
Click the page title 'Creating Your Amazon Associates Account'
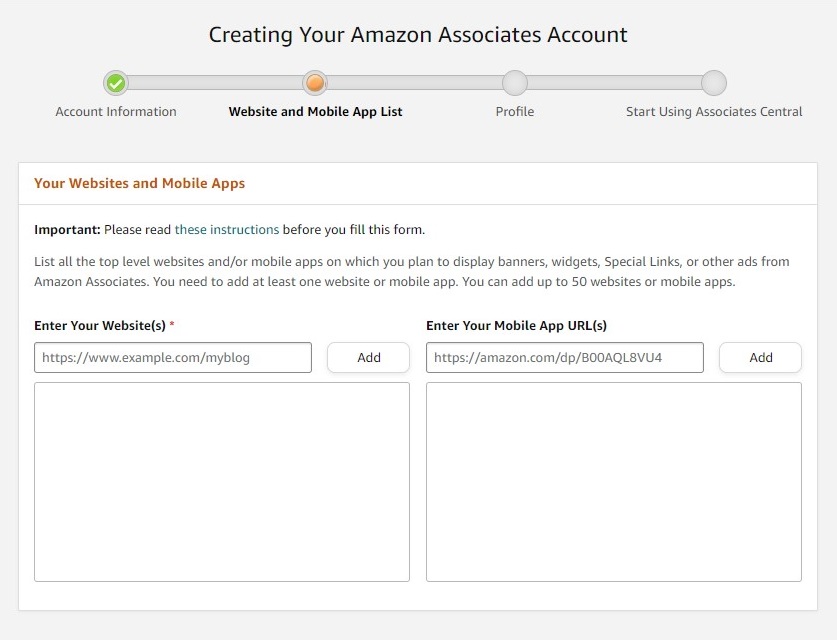click(x=418, y=35)
